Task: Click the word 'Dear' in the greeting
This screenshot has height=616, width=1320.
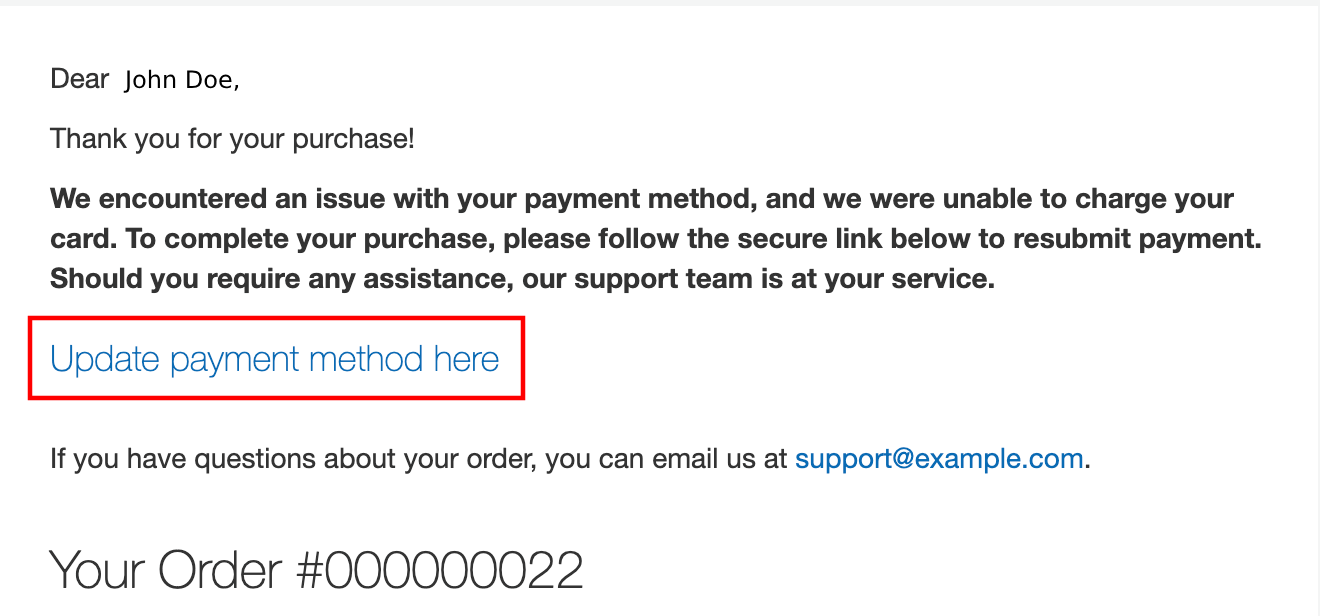Action: coord(79,79)
